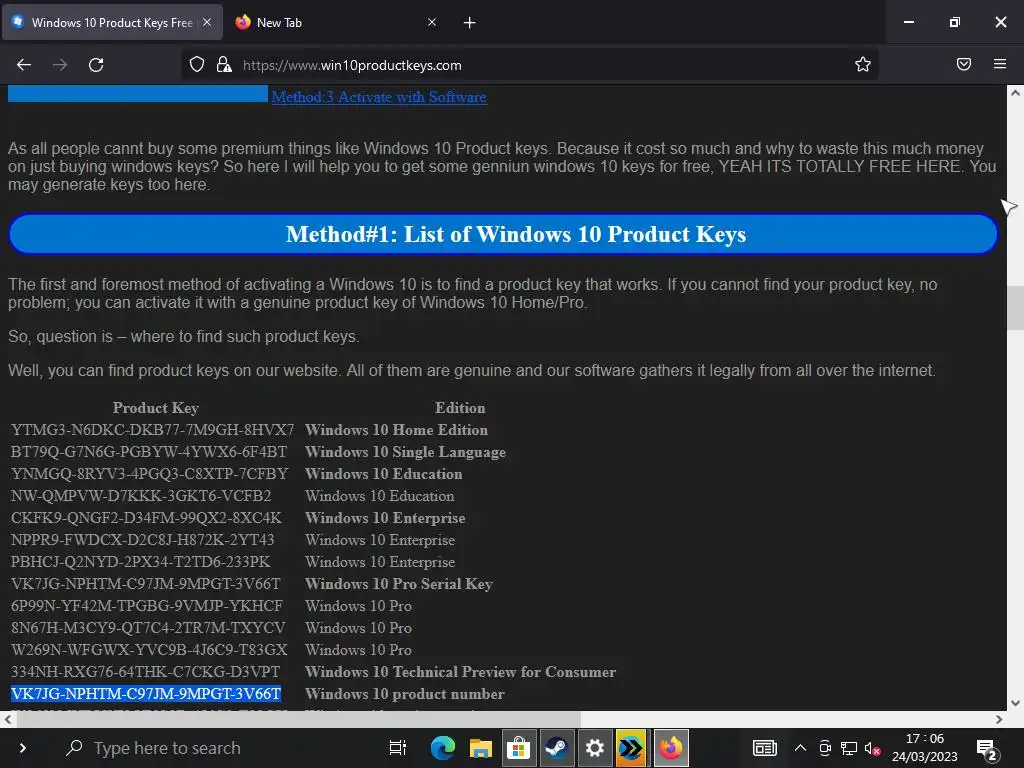View site security padlock info
The width and height of the screenshot is (1024, 768).
[224, 64]
